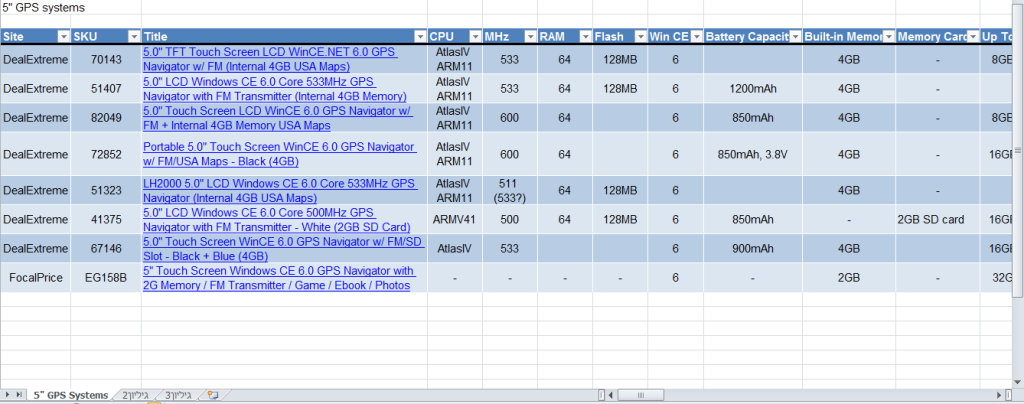Open the LH2000 5.0" LCD GPS link
This screenshot has height=404, width=1024.
click(280, 190)
